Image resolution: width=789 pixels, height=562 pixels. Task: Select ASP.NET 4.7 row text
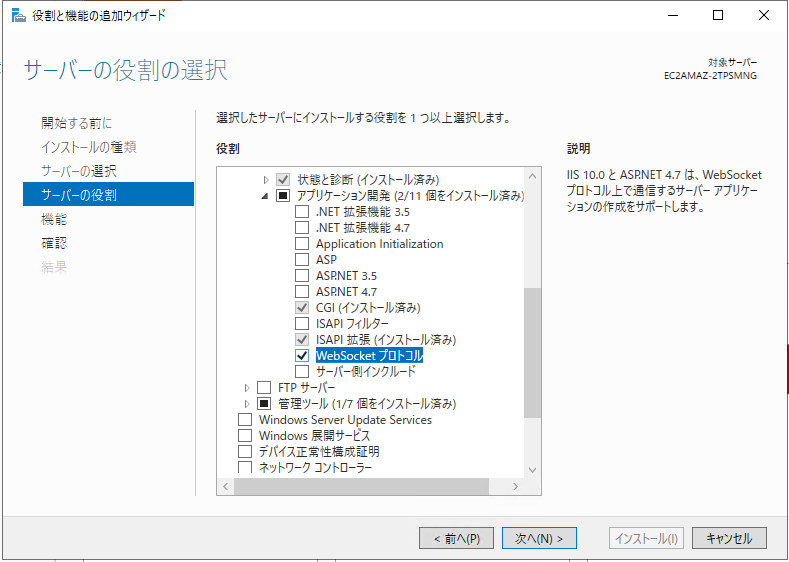[x=346, y=292]
